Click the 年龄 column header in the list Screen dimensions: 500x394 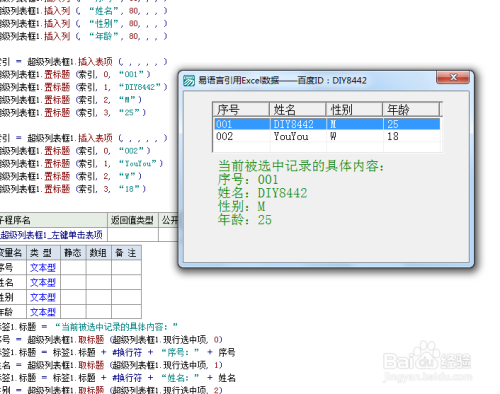click(x=411, y=109)
